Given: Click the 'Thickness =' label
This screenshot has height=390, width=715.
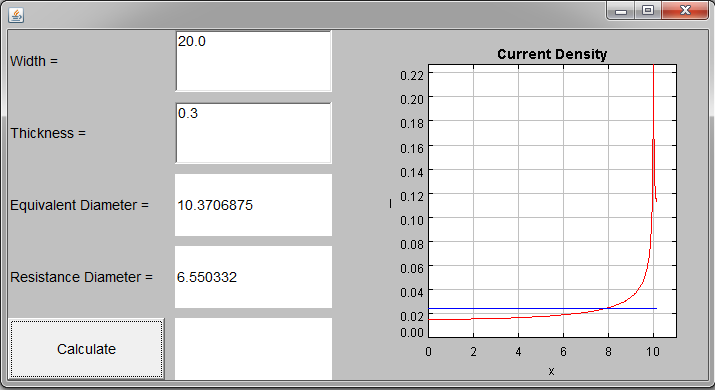Looking at the screenshot, I should (48, 133).
